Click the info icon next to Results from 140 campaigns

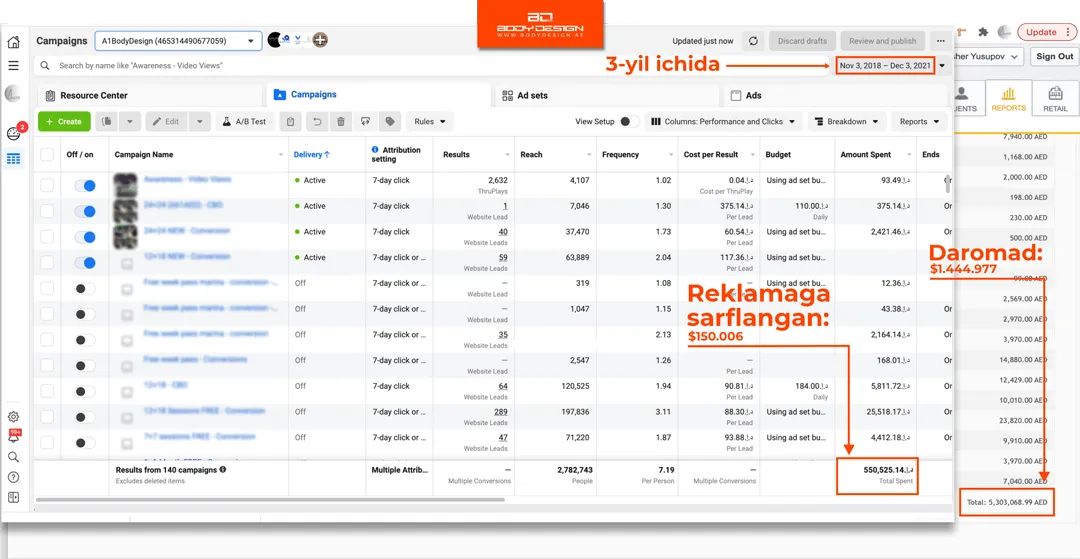[222, 470]
